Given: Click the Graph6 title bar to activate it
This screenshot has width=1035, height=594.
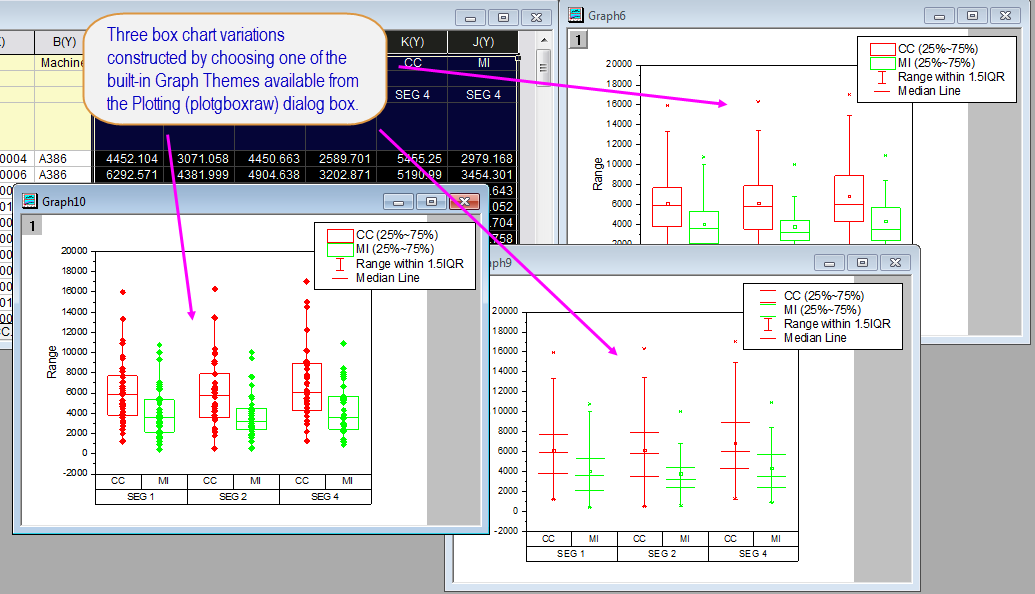Looking at the screenshot, I should coord(750,15).
